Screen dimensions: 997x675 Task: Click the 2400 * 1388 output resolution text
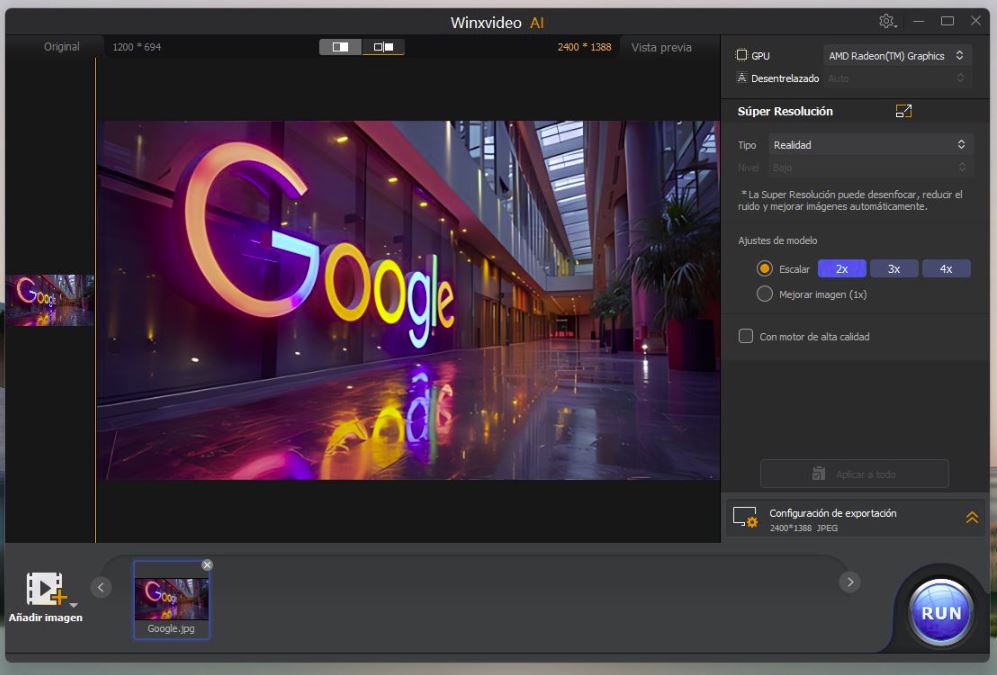pyautogui.click(x=584, y=47)
